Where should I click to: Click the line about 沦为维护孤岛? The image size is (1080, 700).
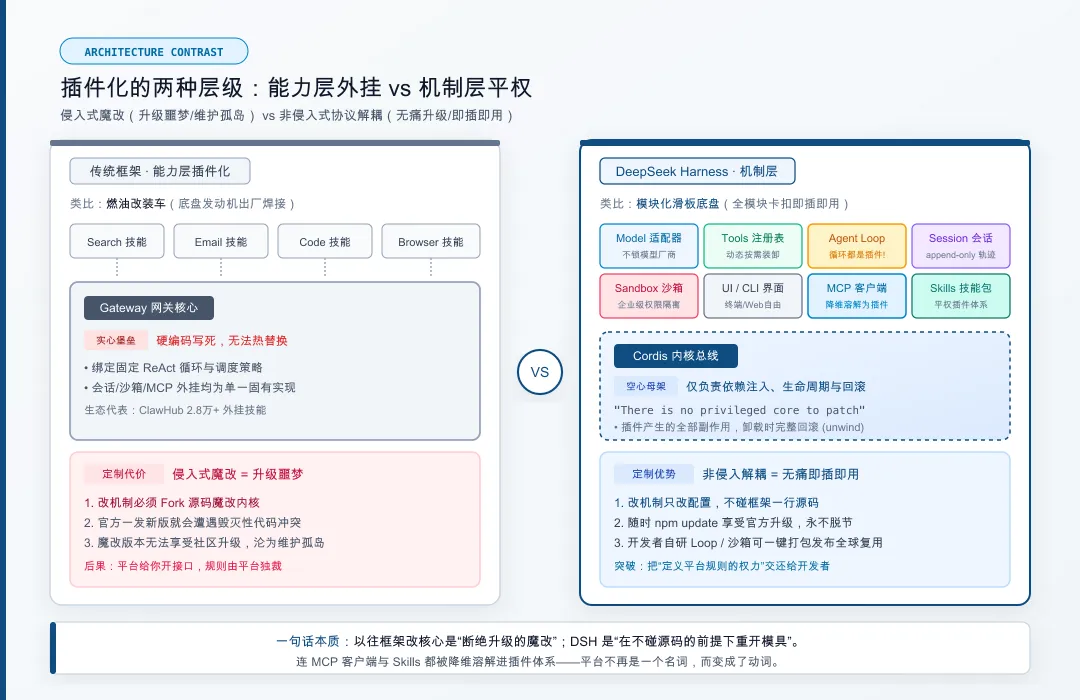click(204, 542)
